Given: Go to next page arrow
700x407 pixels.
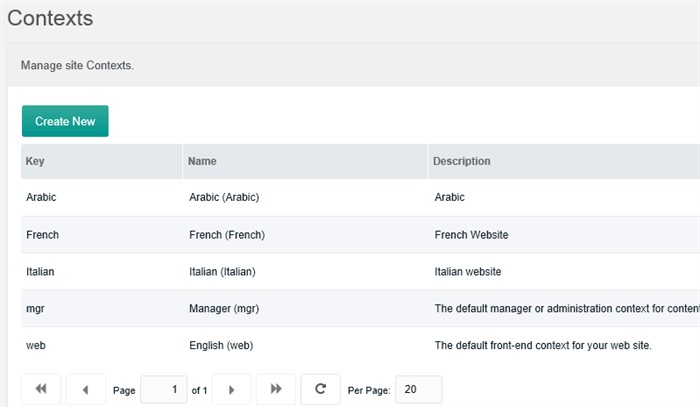Looking at the screenshot, I should tap(231, 389).
